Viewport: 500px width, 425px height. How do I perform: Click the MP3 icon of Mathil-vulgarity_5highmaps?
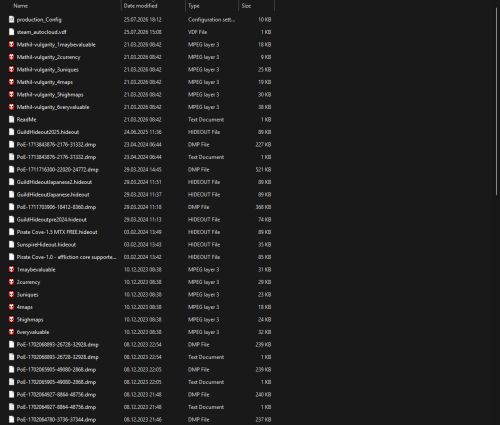pos(11,95)
